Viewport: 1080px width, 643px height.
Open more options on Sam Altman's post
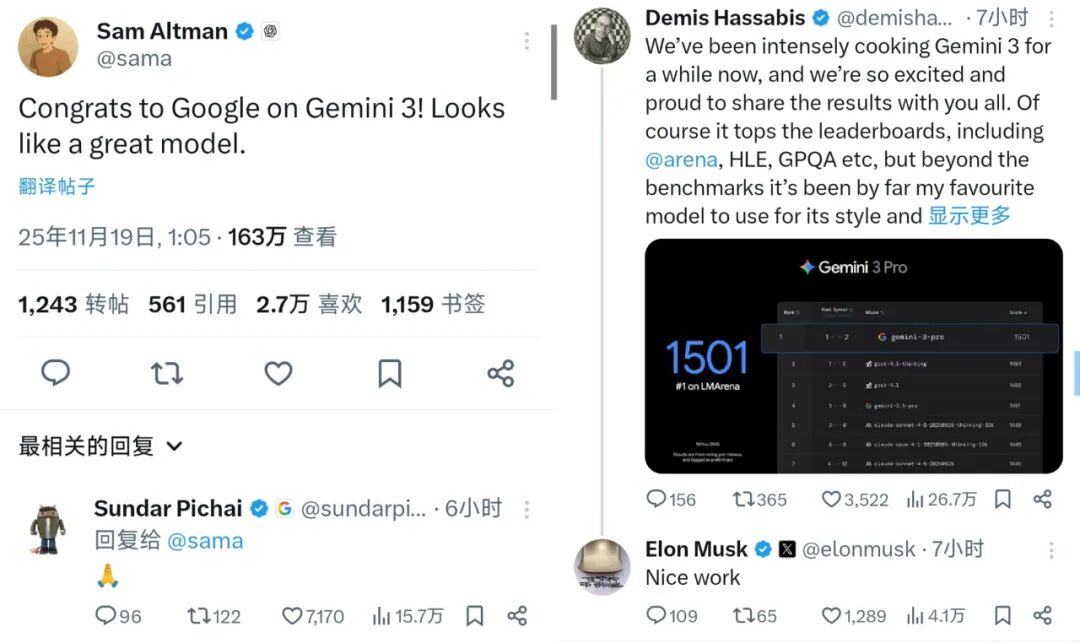[526, 41]
